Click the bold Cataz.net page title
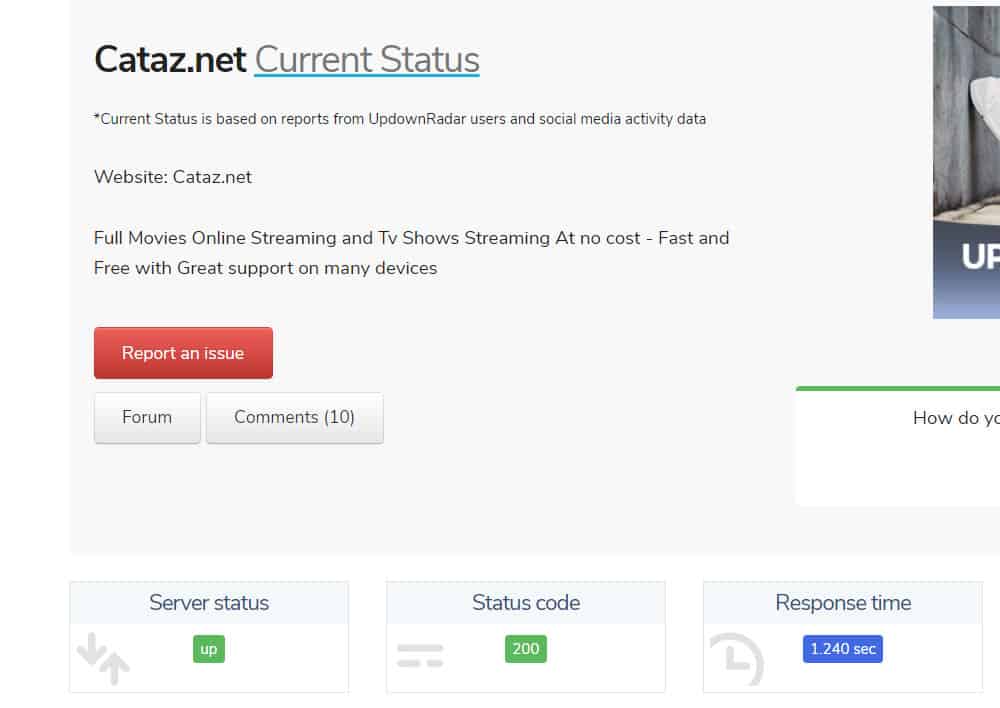 (170, 60)
